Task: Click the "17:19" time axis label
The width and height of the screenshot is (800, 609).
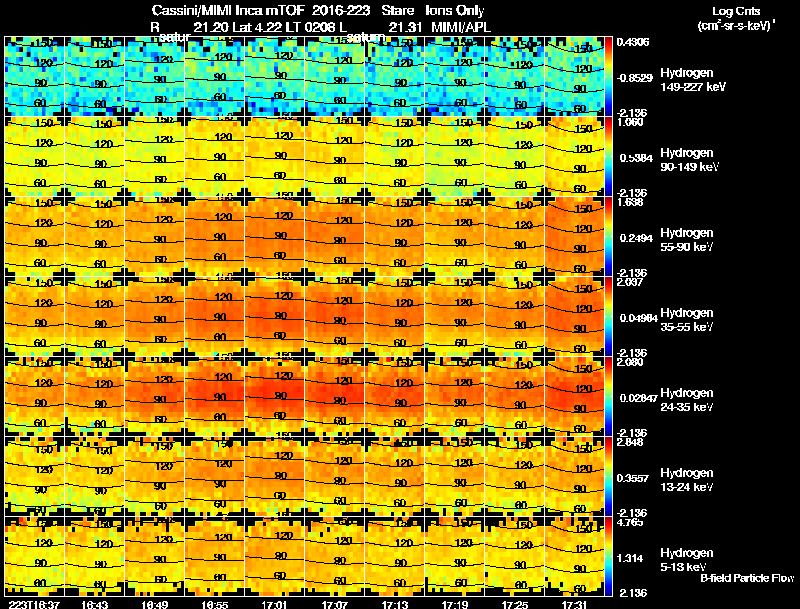Action: tap(455, 604)
